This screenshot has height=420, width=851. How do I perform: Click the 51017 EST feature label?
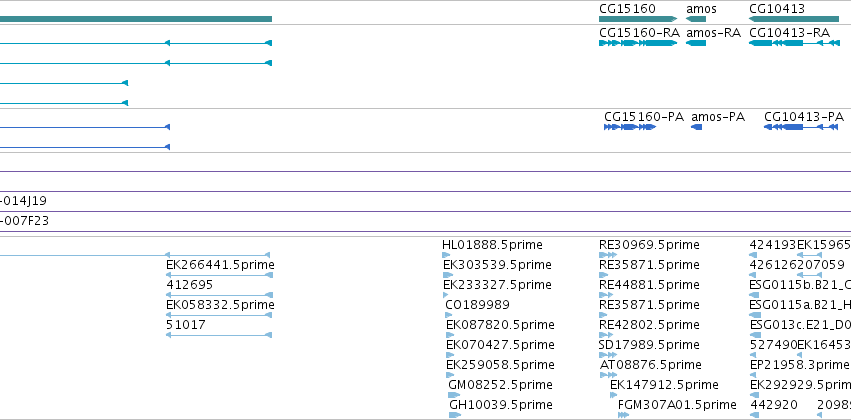pos(186,324)
